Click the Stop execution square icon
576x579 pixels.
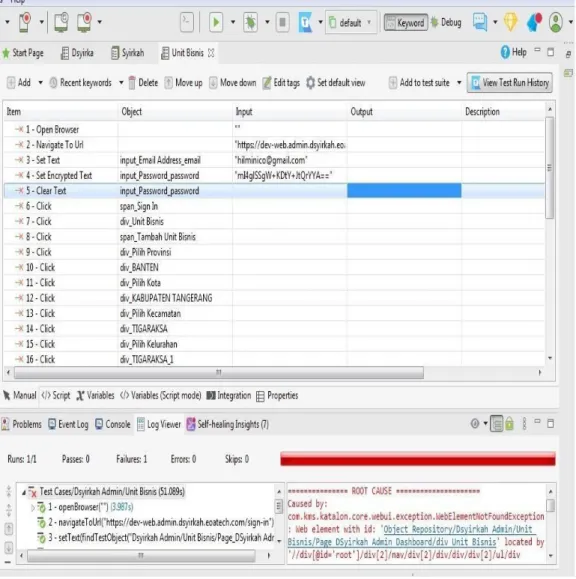point(282,23)
